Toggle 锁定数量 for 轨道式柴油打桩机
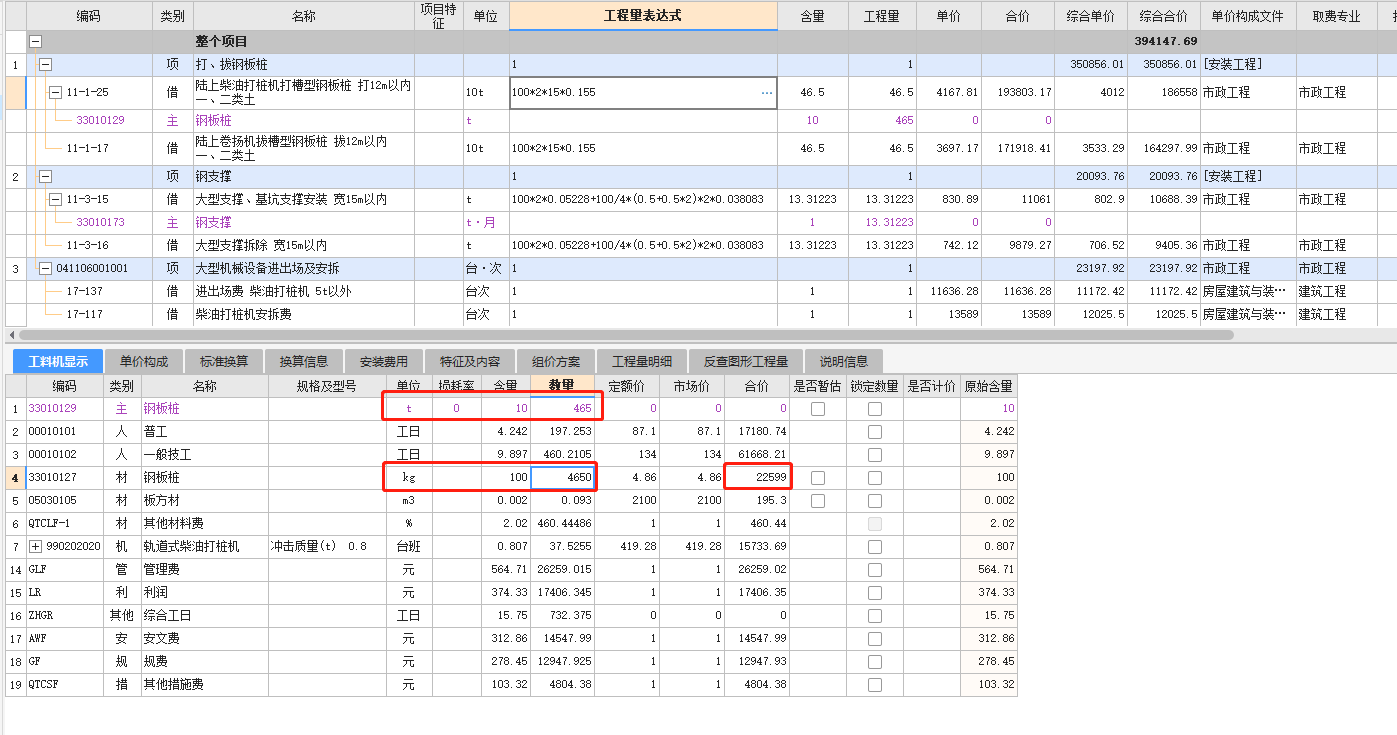Screen dimensions: 1397x735 (875, 547)
